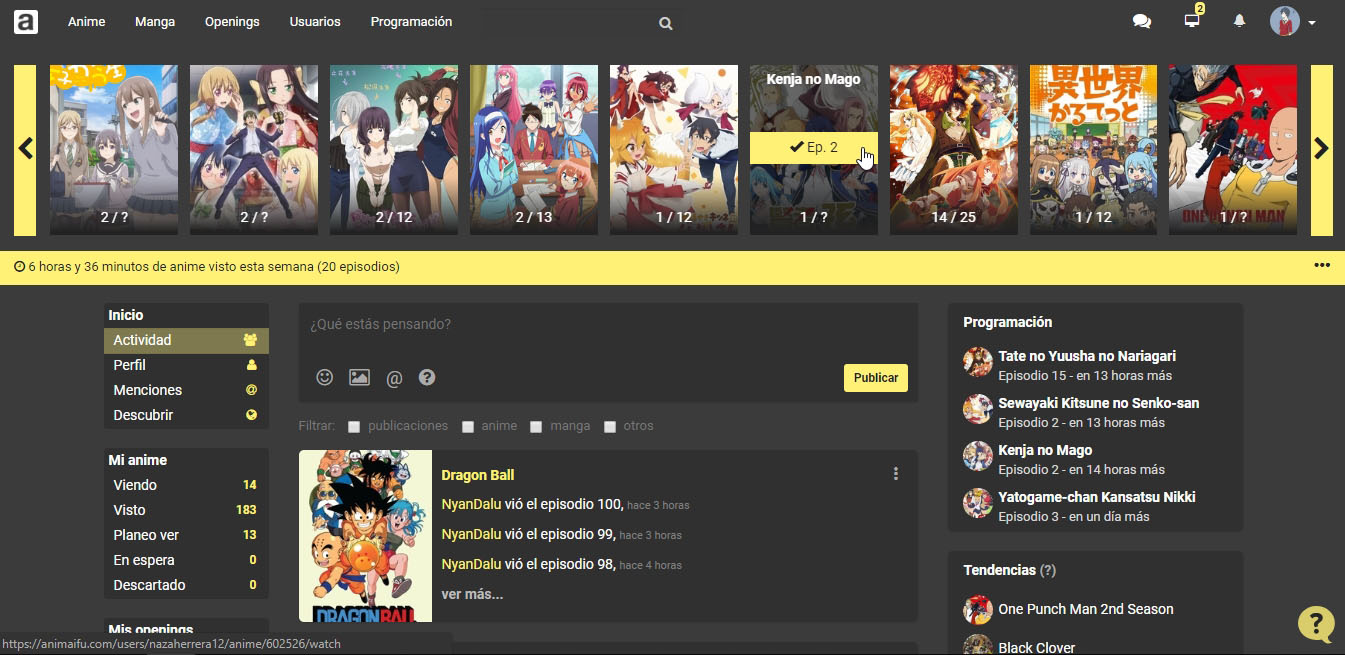Toggle the manga filter checkbox
Screen dimensions: 1345x655
click(536, 427)
